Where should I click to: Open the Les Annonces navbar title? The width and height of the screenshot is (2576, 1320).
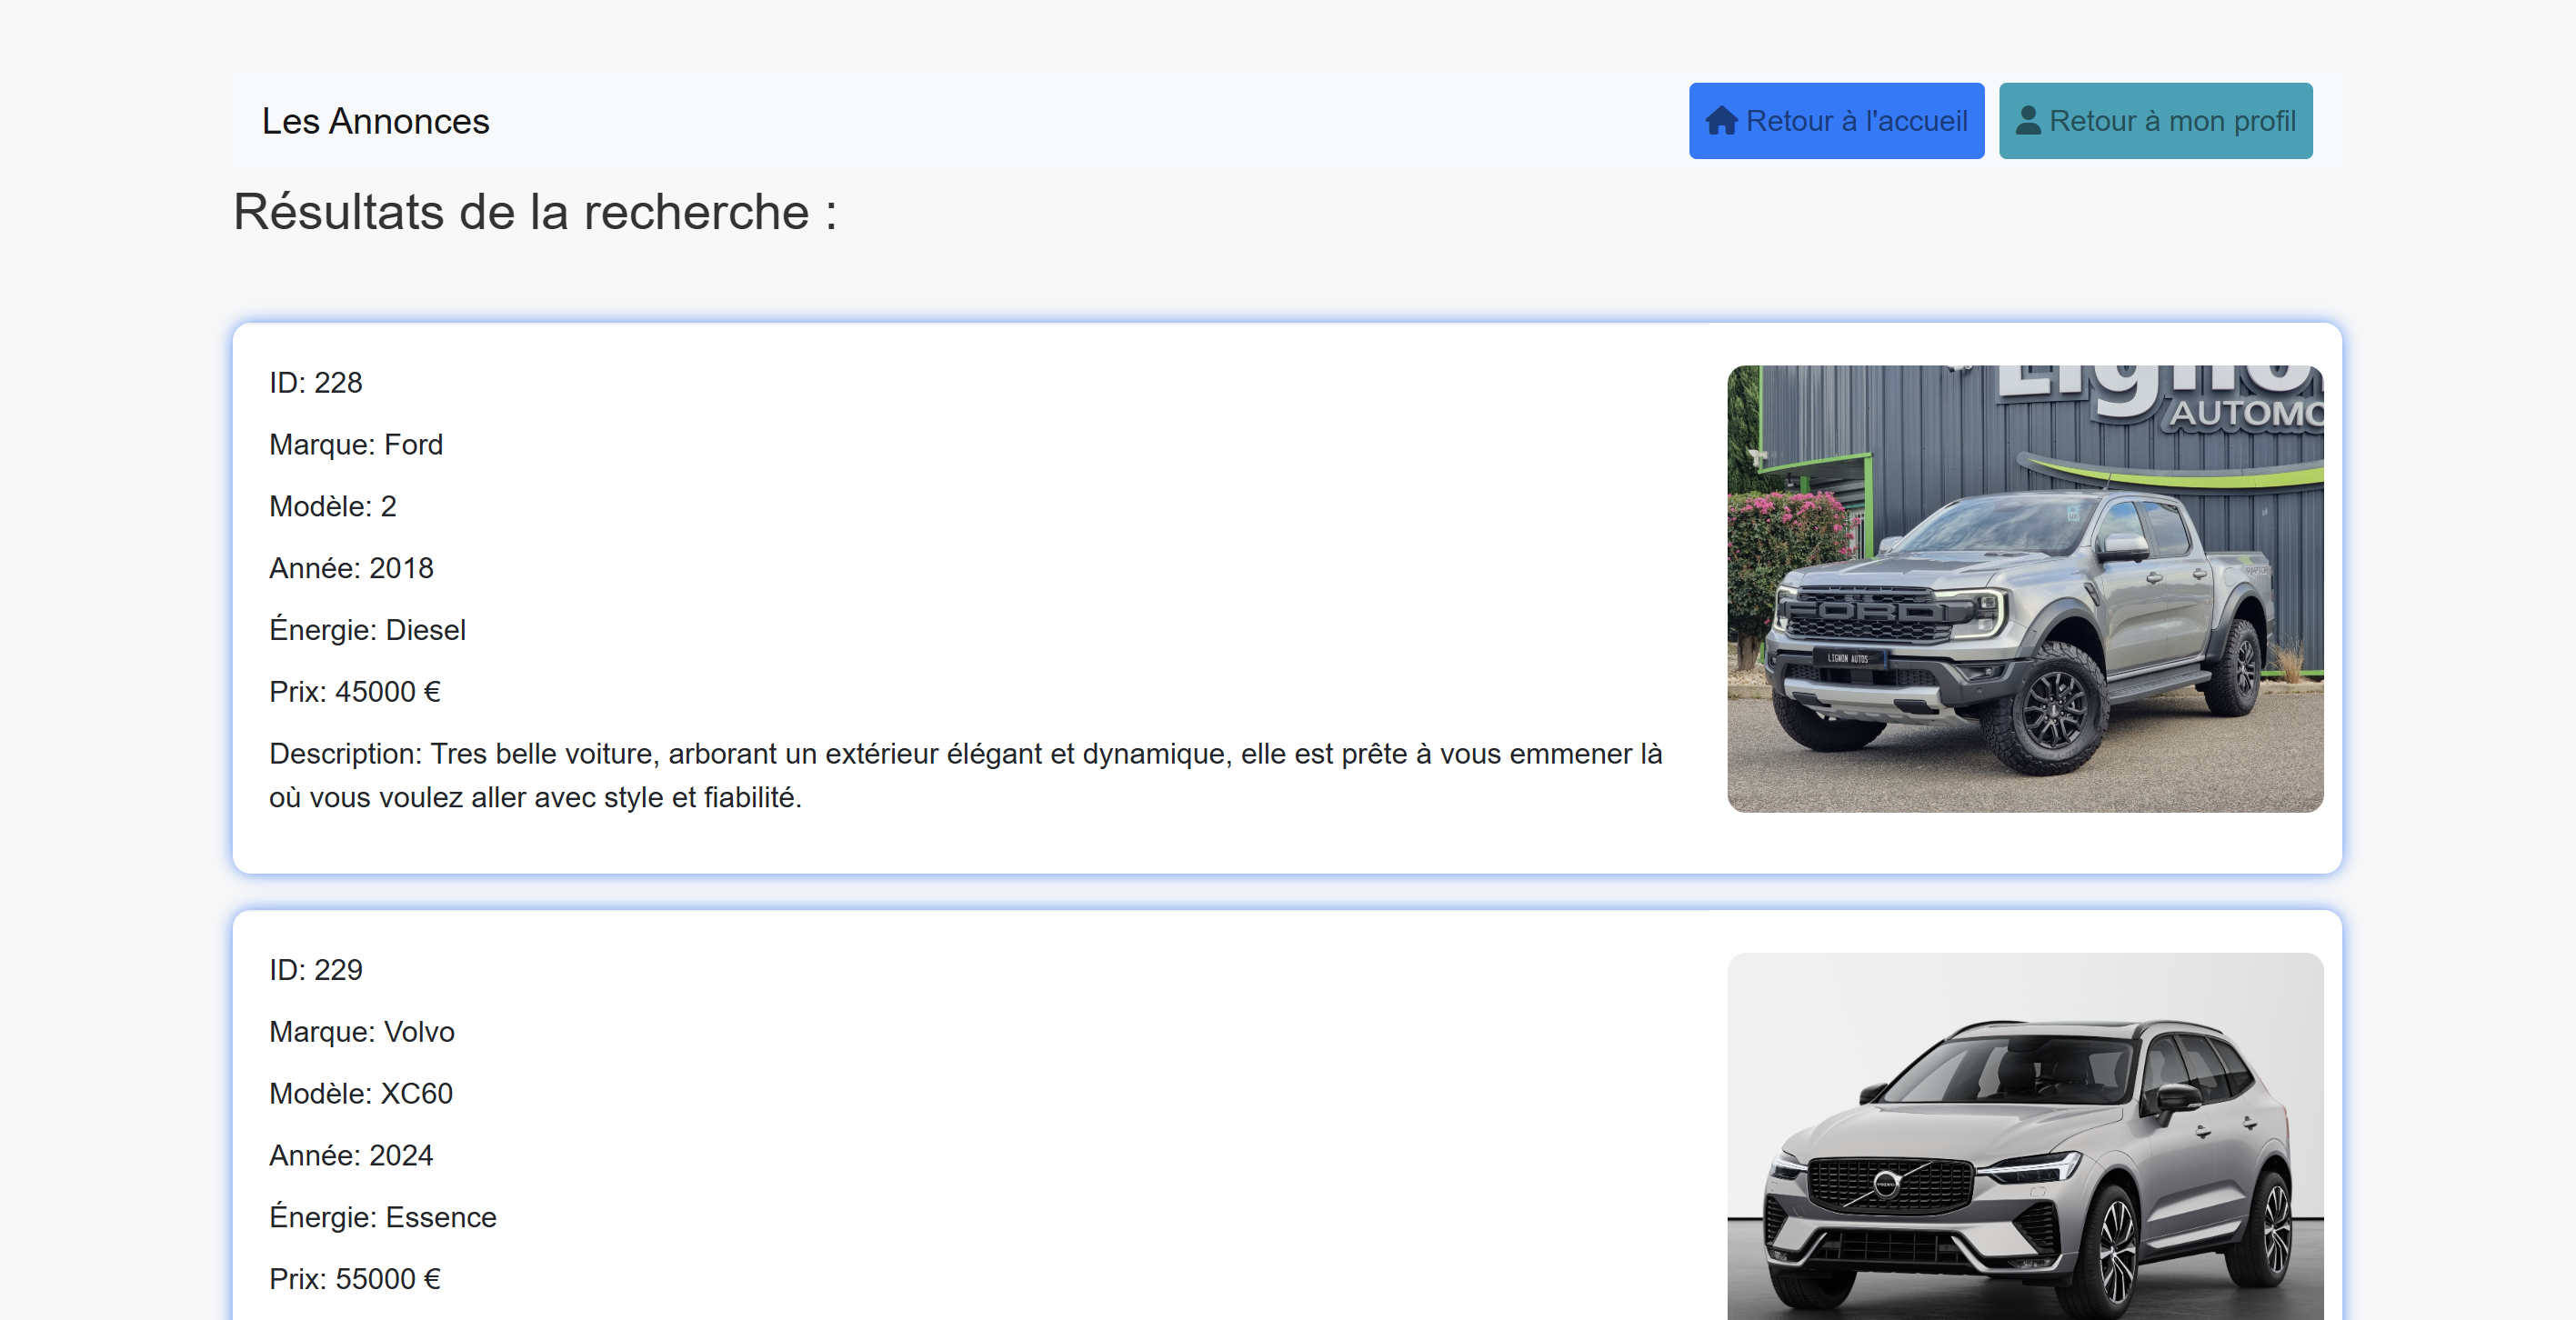click(375, 121)
